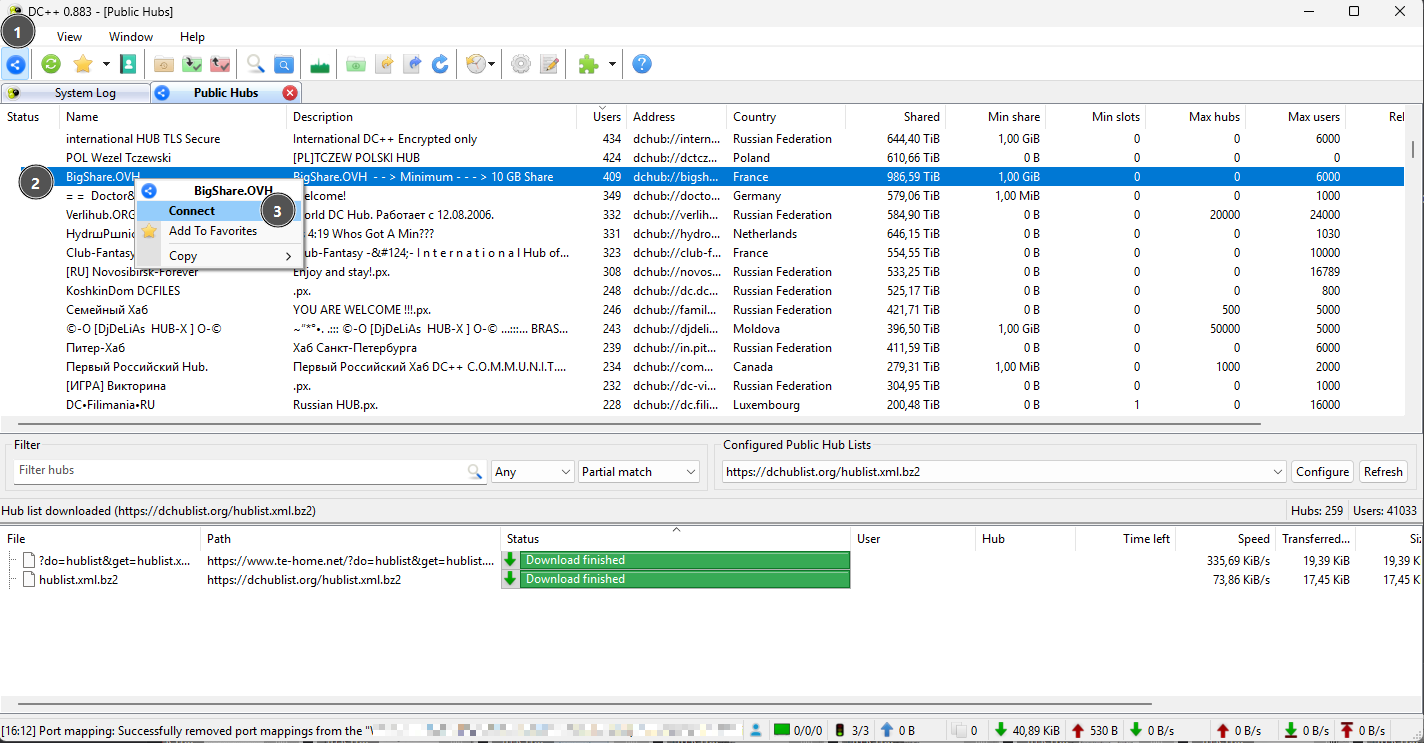This screenshot has height=743, width=1424.
Task: Expand the Copy submenu in context menu
Action: coord(219,256)
